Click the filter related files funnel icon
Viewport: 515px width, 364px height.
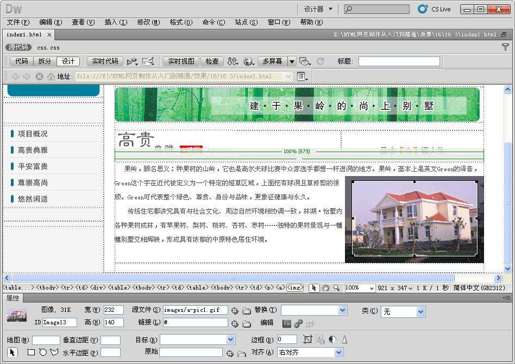[506, 47]
